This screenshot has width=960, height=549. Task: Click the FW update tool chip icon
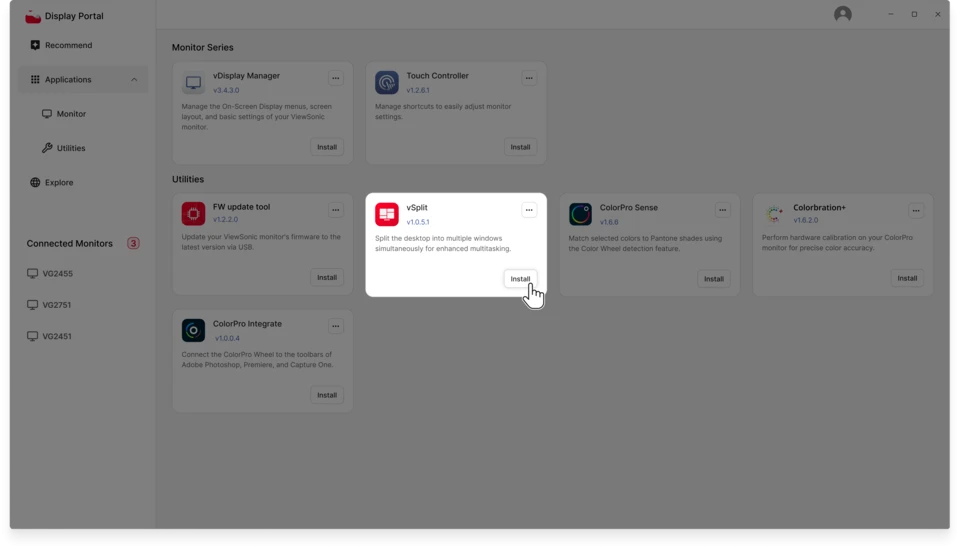pyautogui.click(x=193, y=214)
